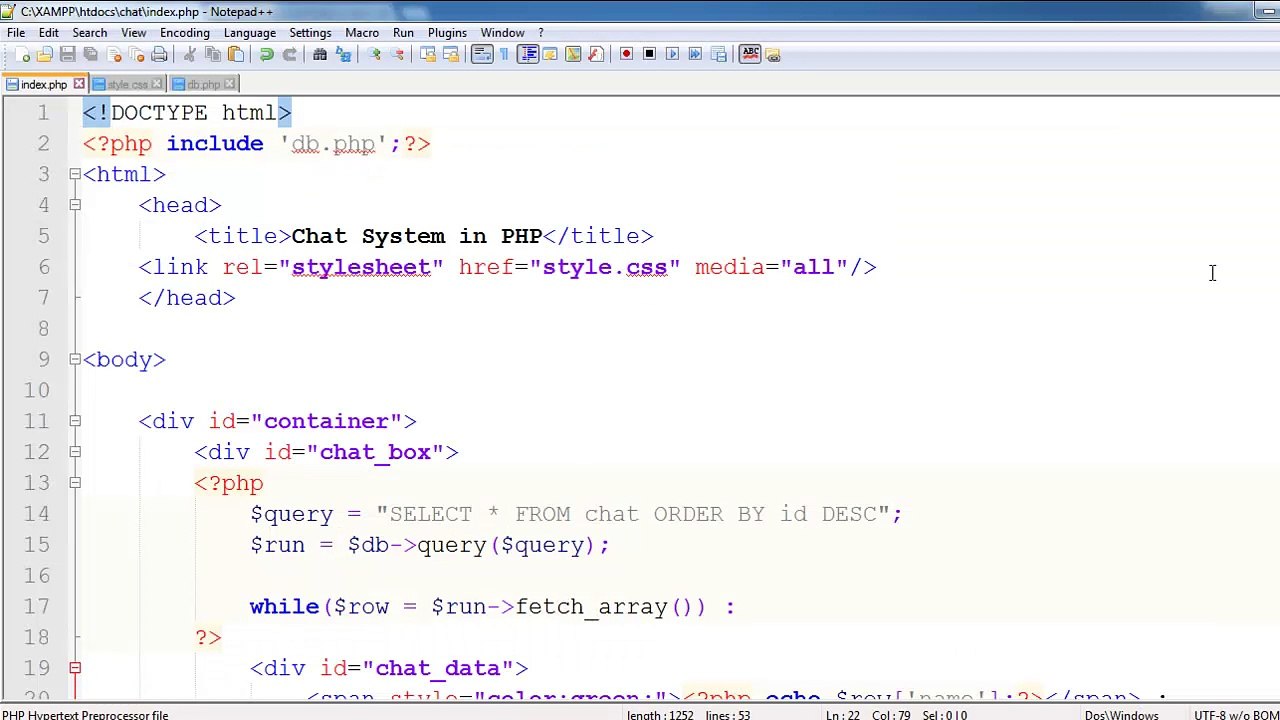Toggle Show All Characters pilcrow icon

[504, 54]
